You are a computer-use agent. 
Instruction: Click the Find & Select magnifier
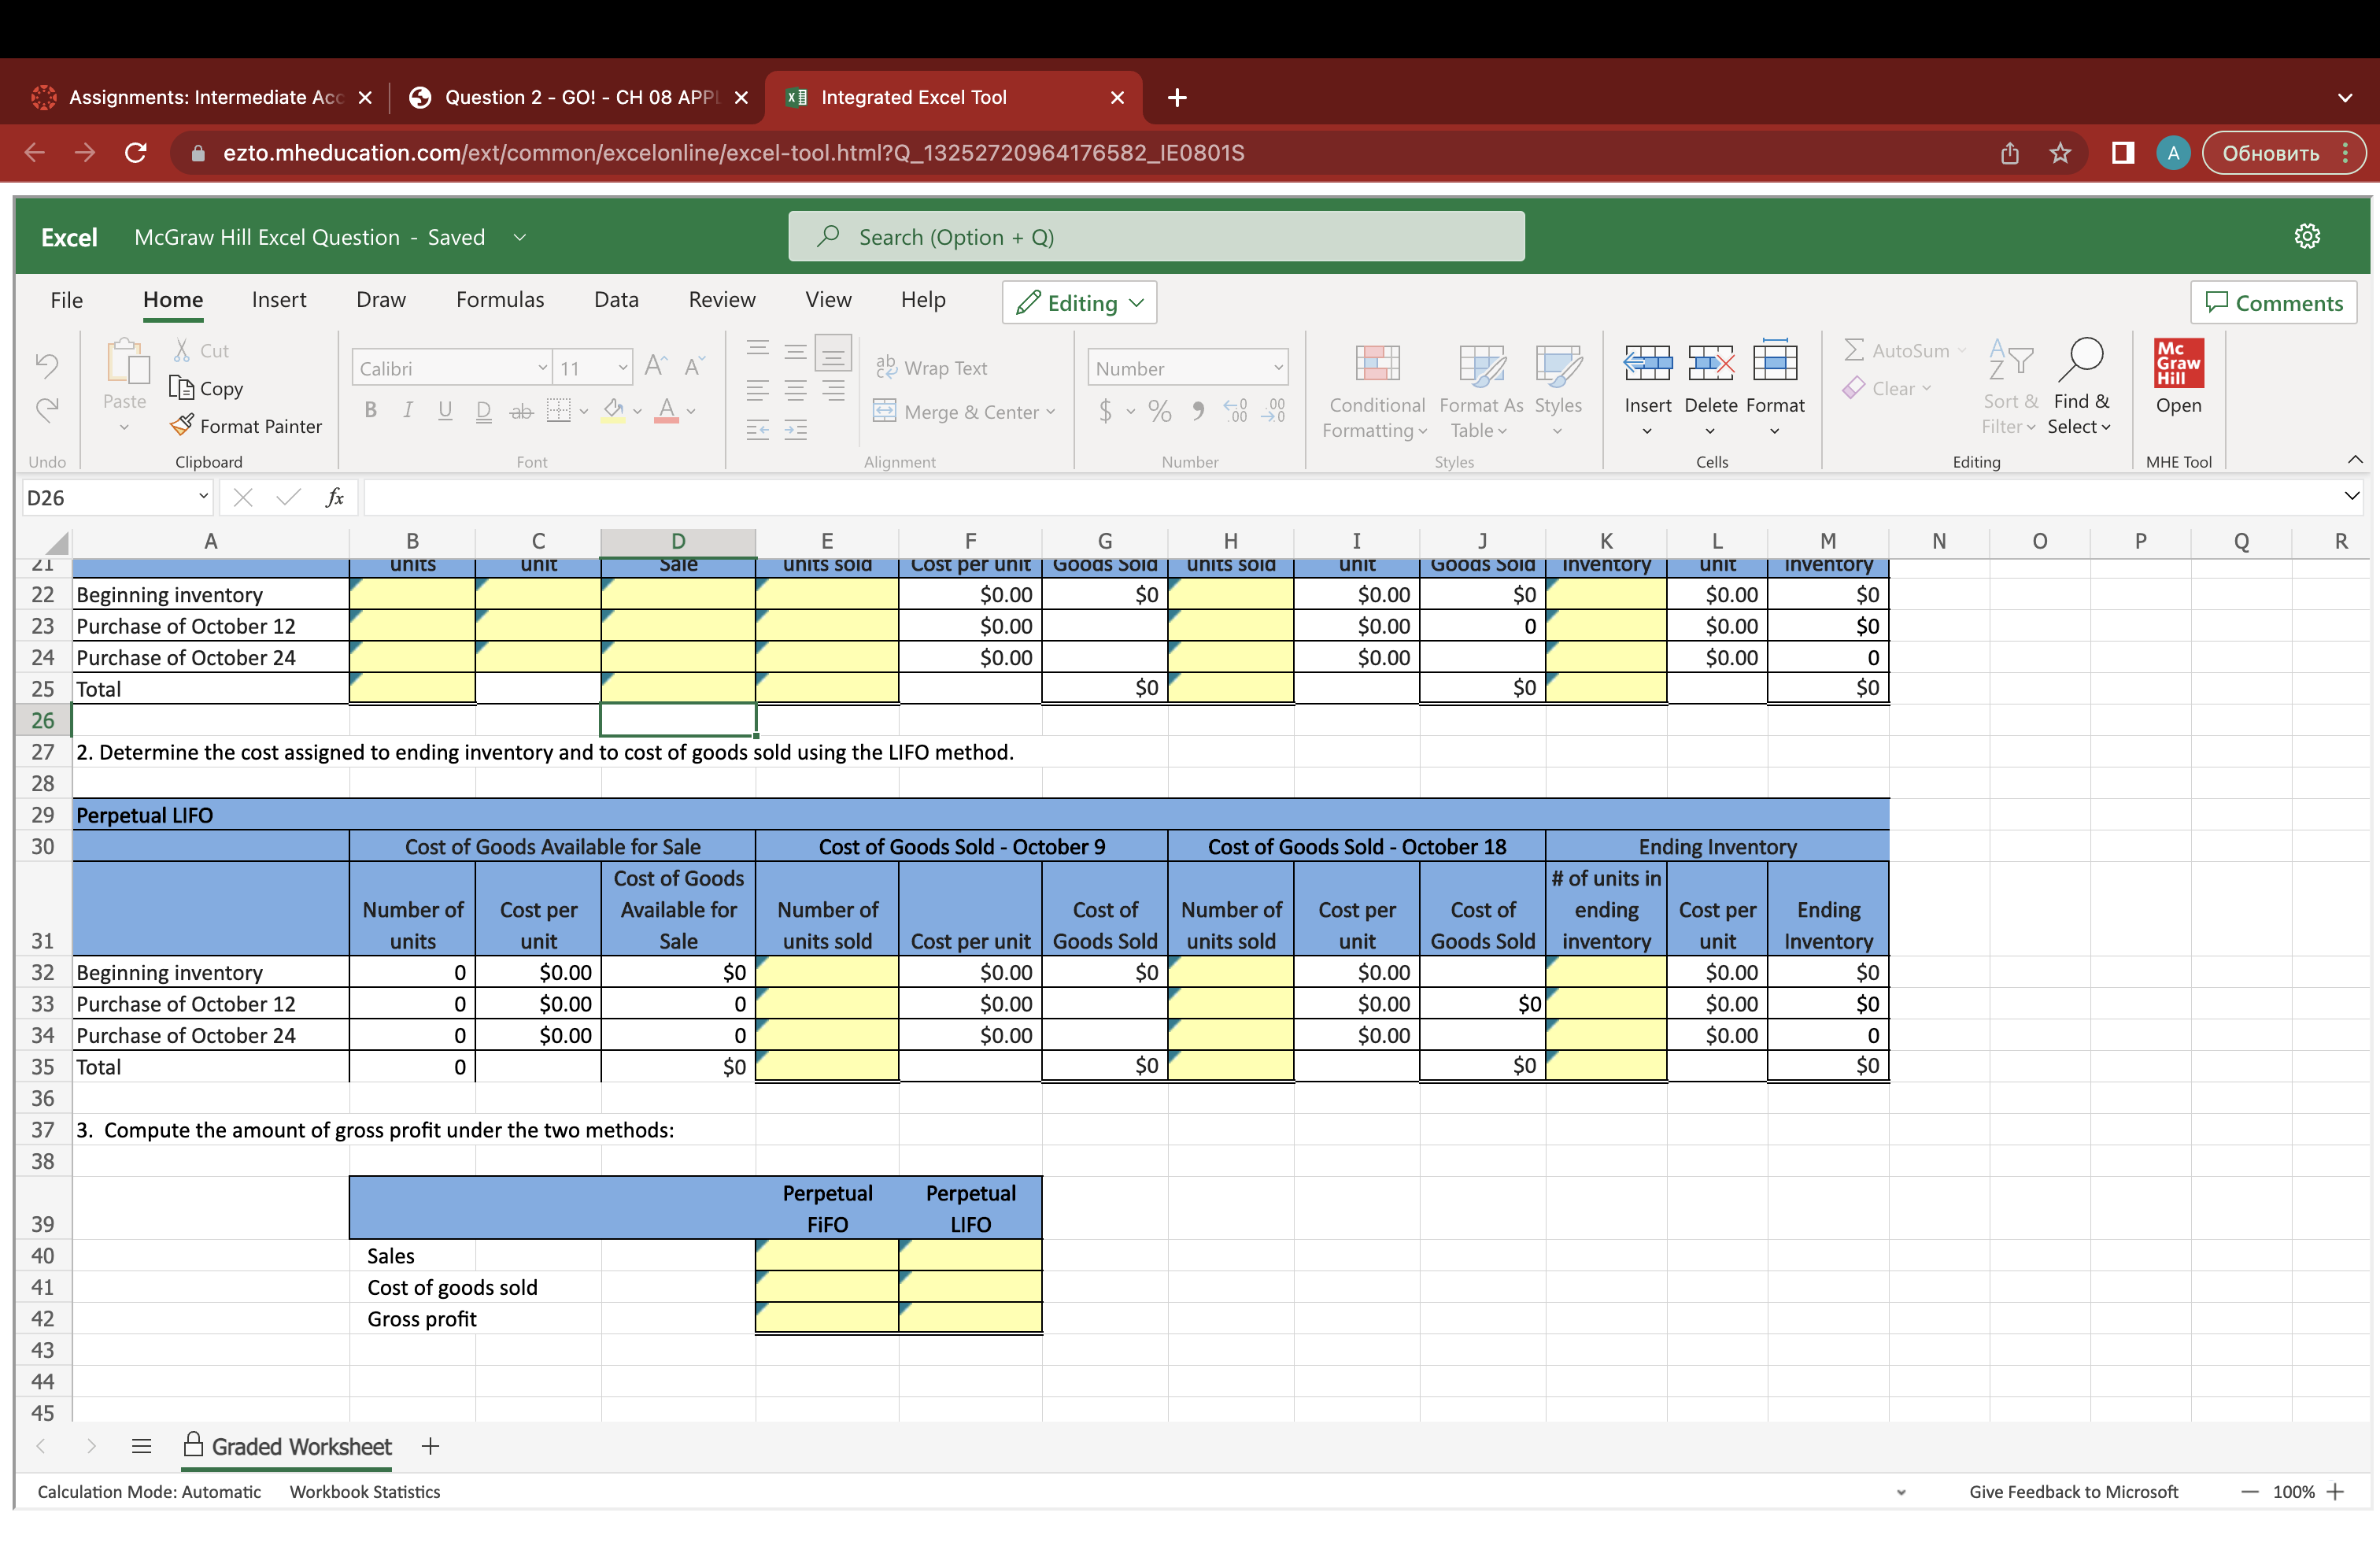click(x=2080, y=361)
